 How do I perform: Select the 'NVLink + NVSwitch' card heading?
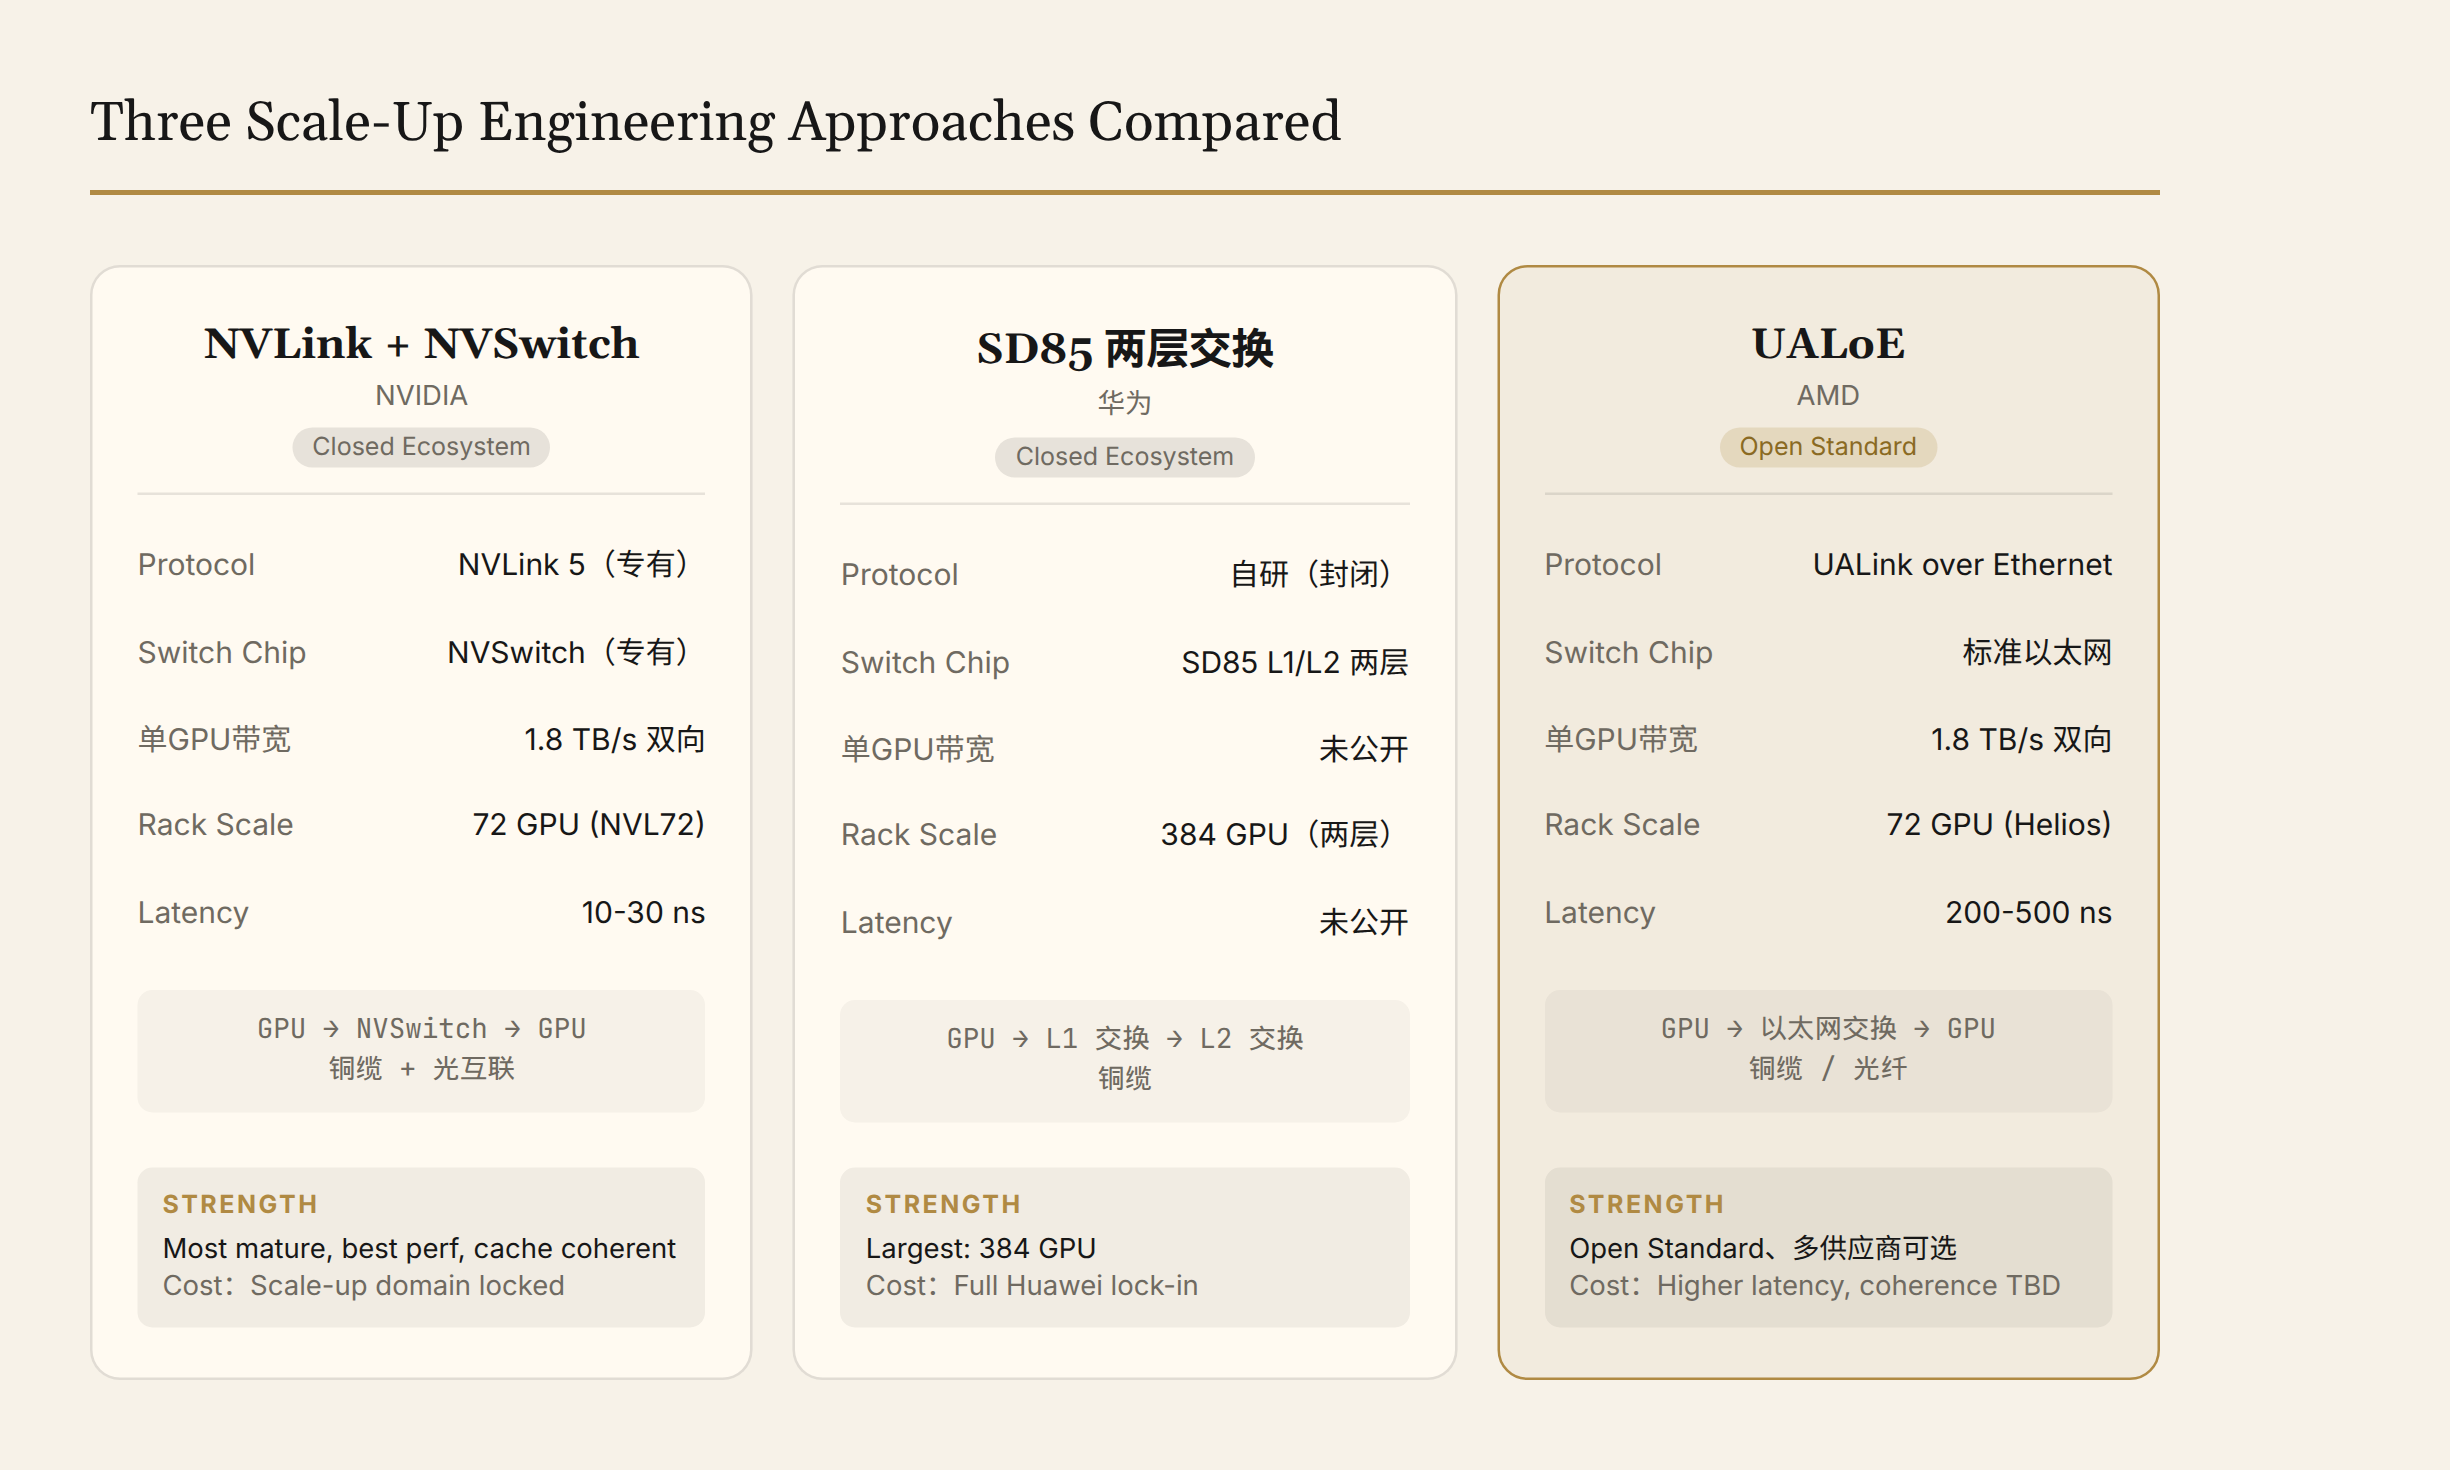421,344
